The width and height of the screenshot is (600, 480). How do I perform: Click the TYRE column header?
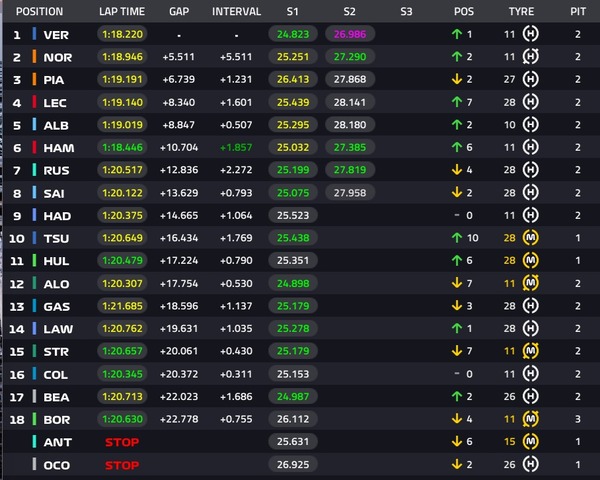click(521, 11)
